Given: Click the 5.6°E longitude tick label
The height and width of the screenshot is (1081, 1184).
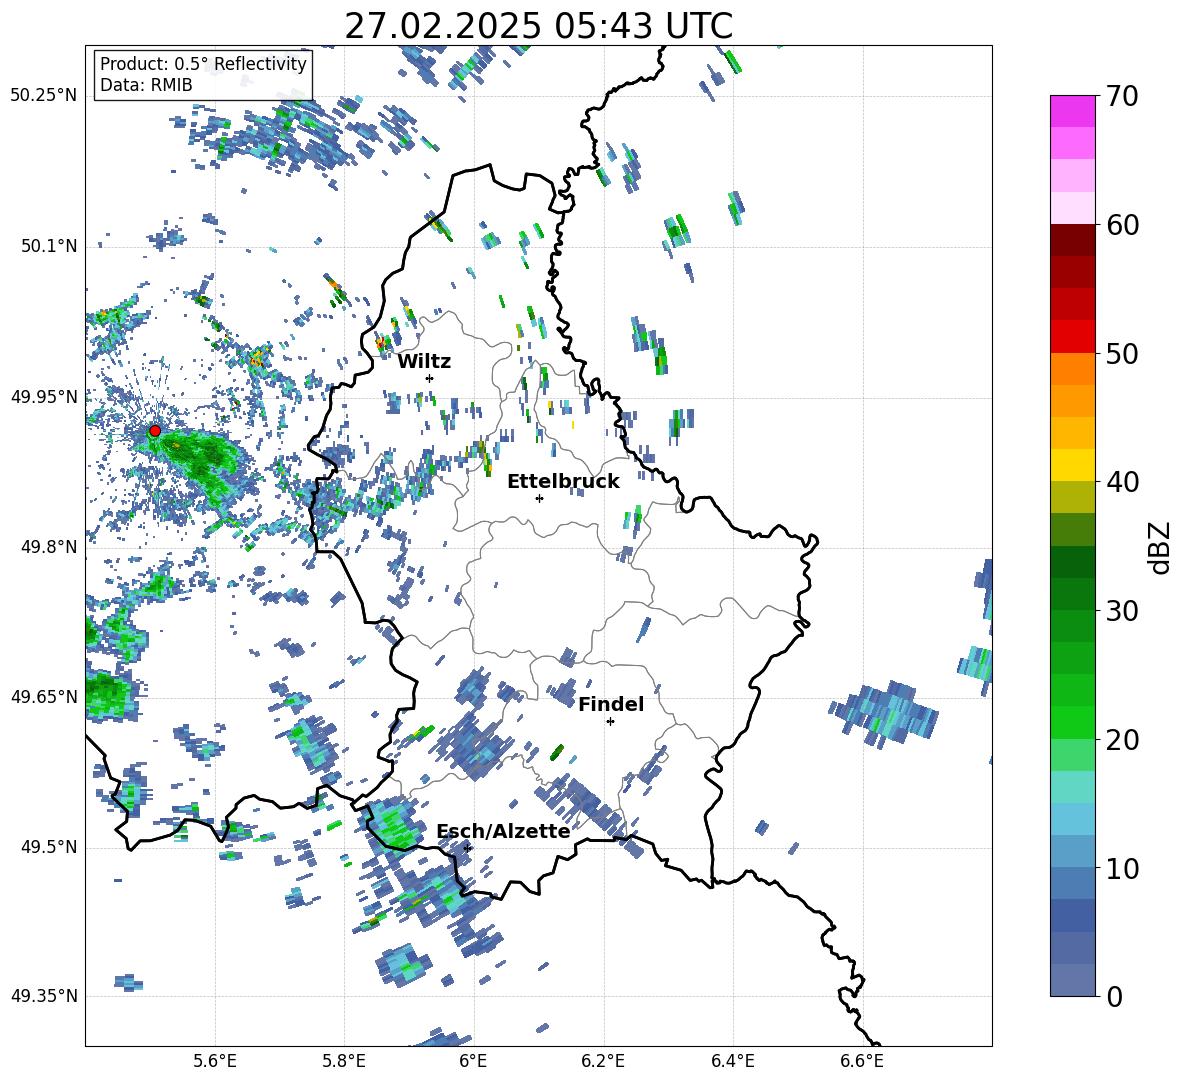Looking at the screenshot, I should point(215,1061).
